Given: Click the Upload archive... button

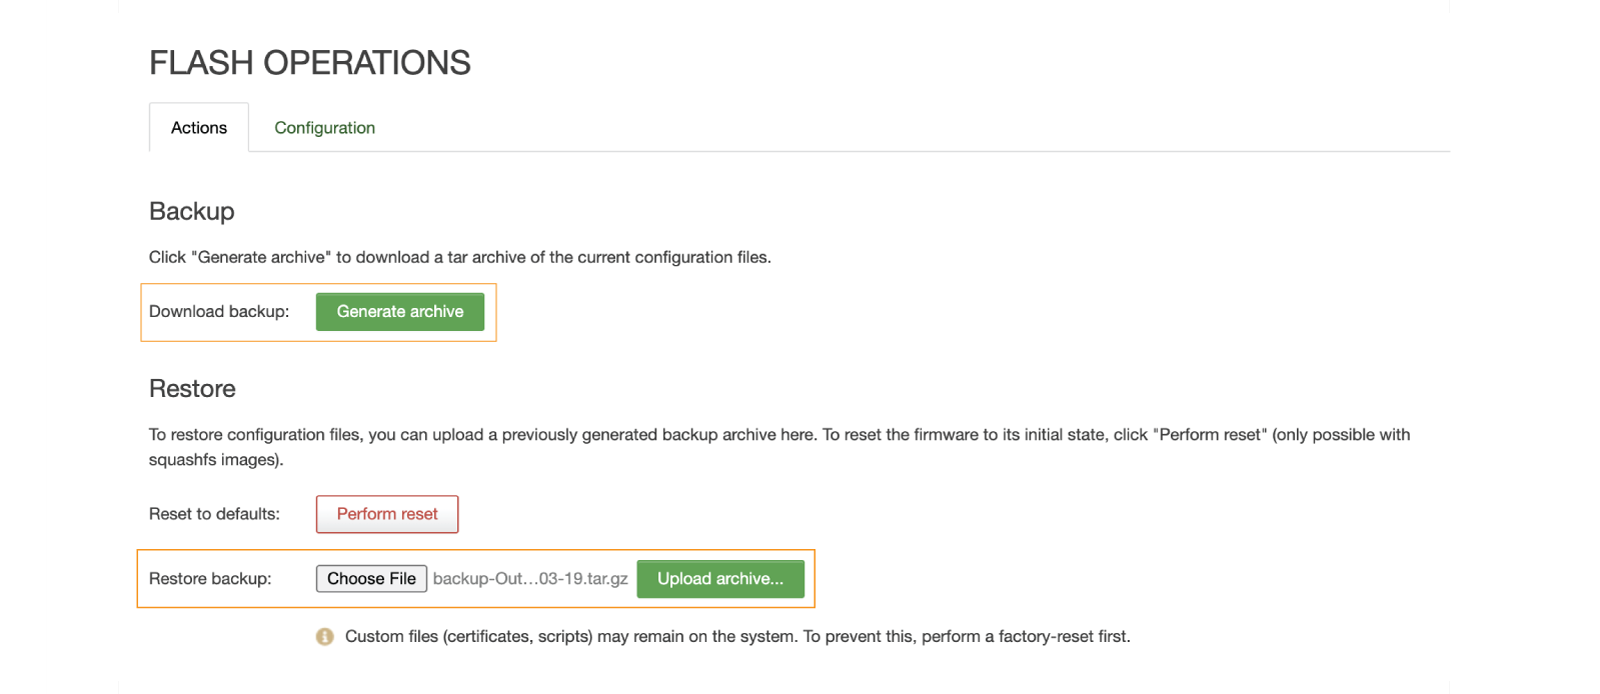Looking at the screenshot, I should (720, 578).
